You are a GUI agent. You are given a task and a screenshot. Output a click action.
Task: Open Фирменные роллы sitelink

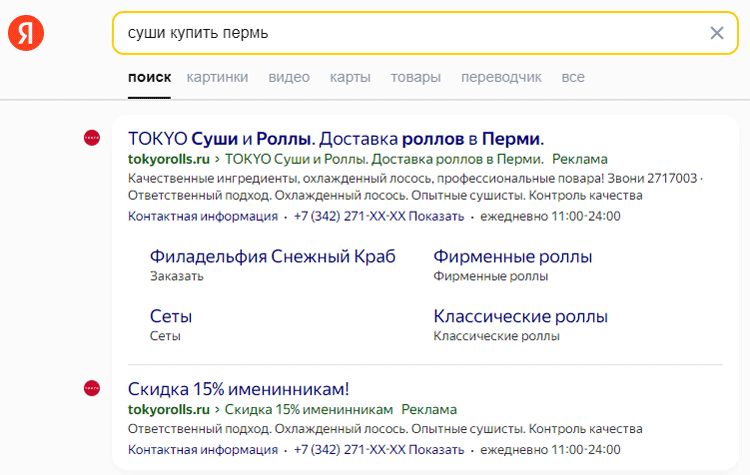(x=513, y=257)
